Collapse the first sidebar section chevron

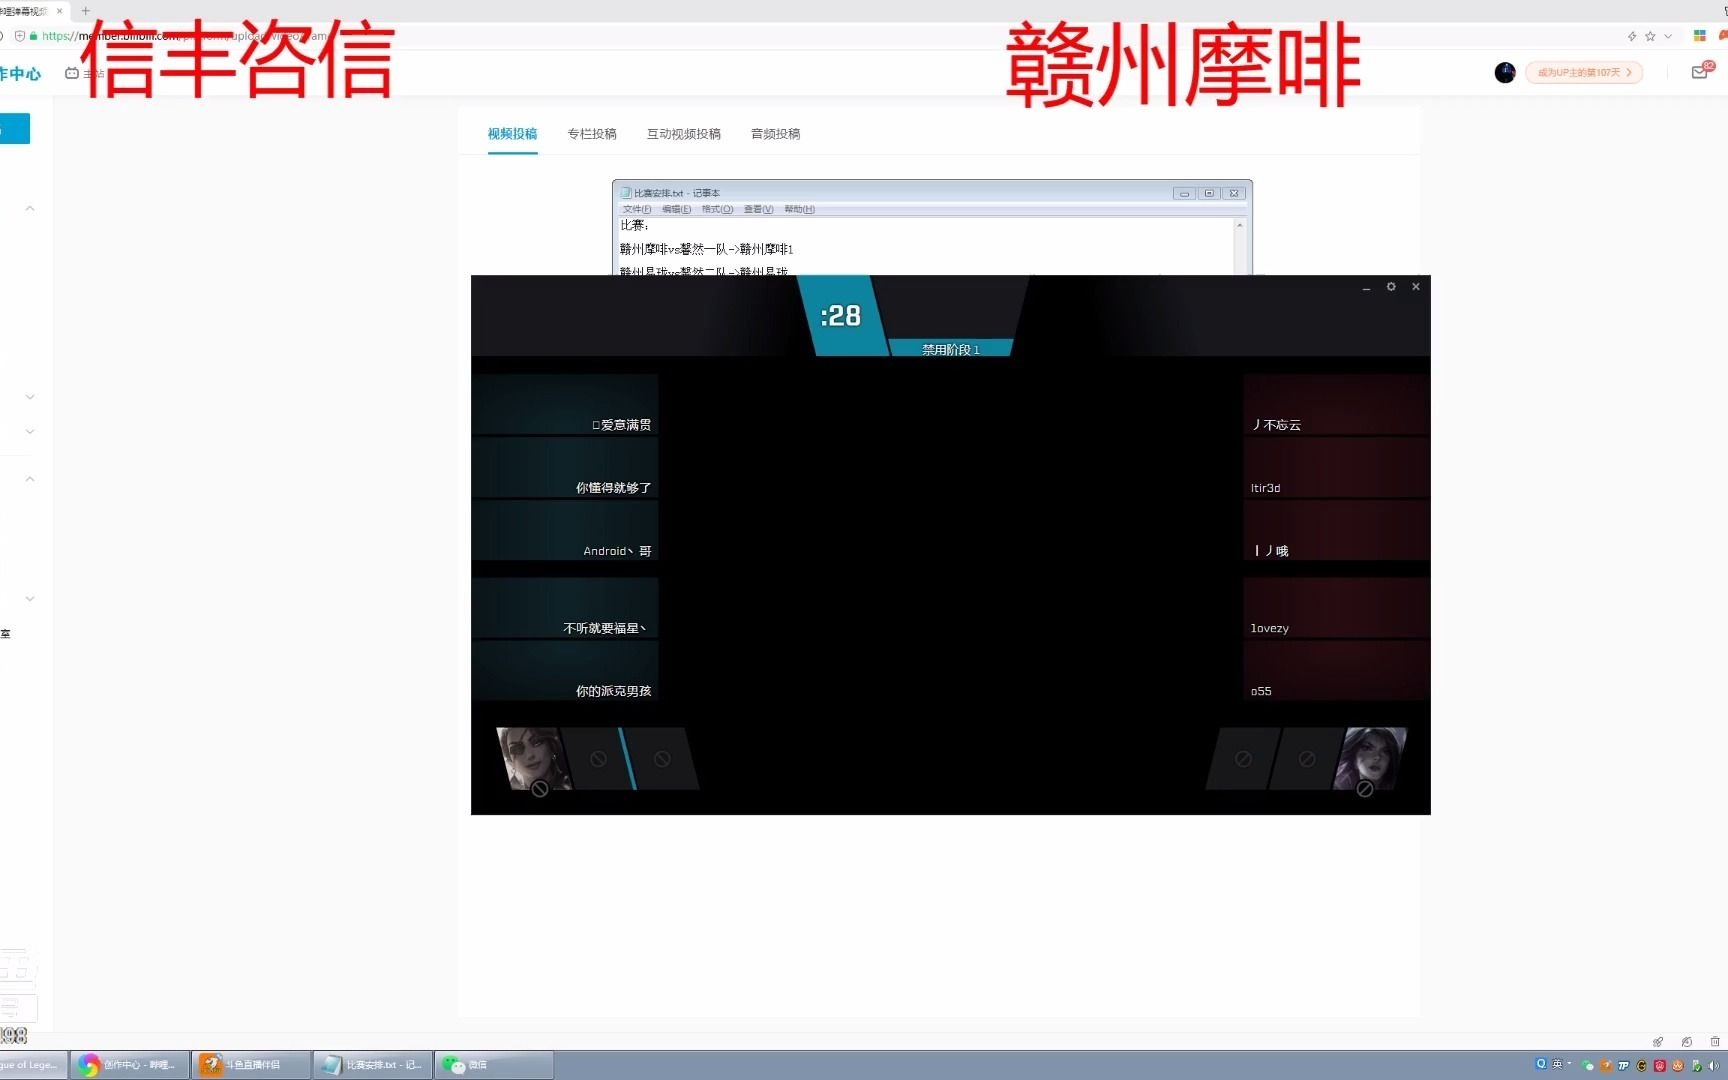pyautogui.click(x=30, y=208)
